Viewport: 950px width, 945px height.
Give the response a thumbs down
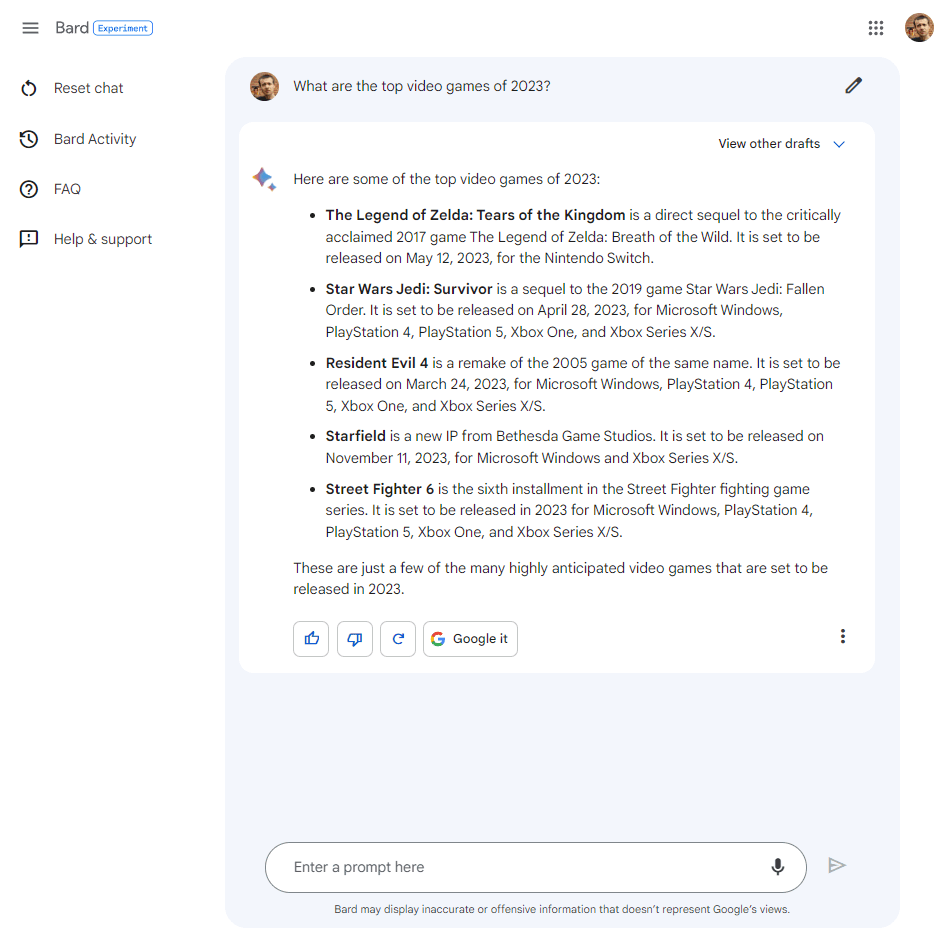click(355, 639)
